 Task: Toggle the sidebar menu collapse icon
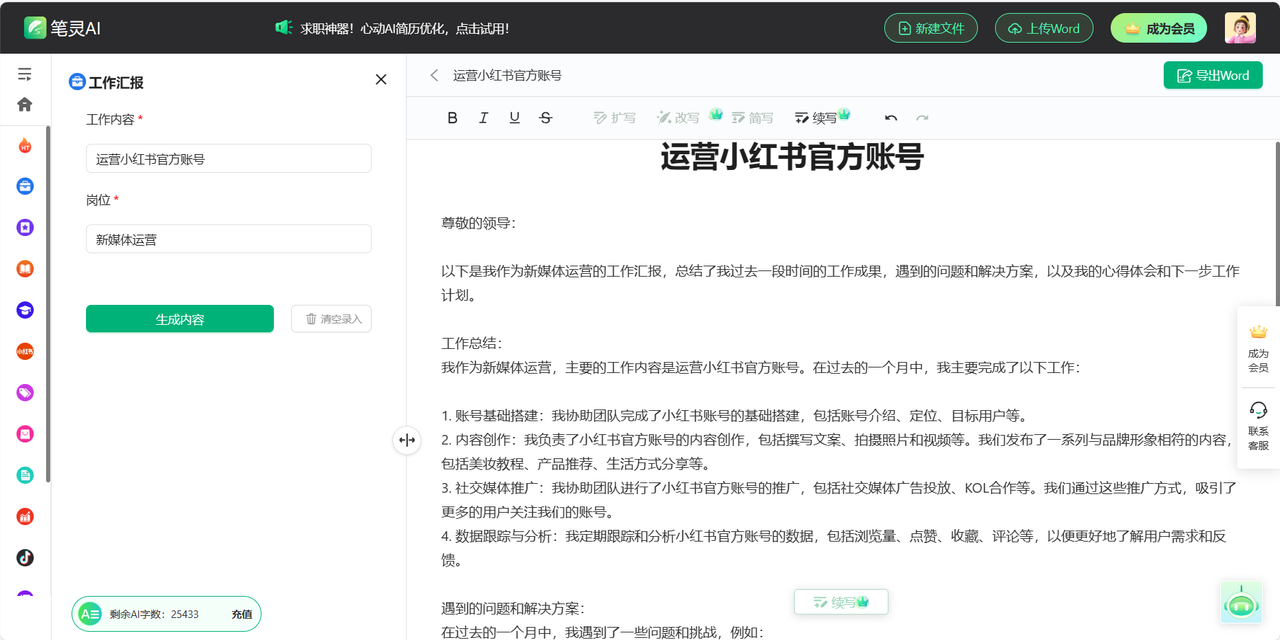click(25, 74)
